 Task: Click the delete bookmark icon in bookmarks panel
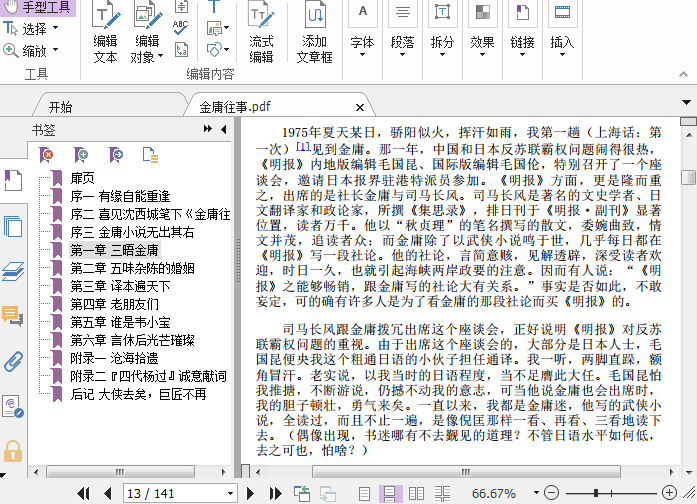coord(46,154)
